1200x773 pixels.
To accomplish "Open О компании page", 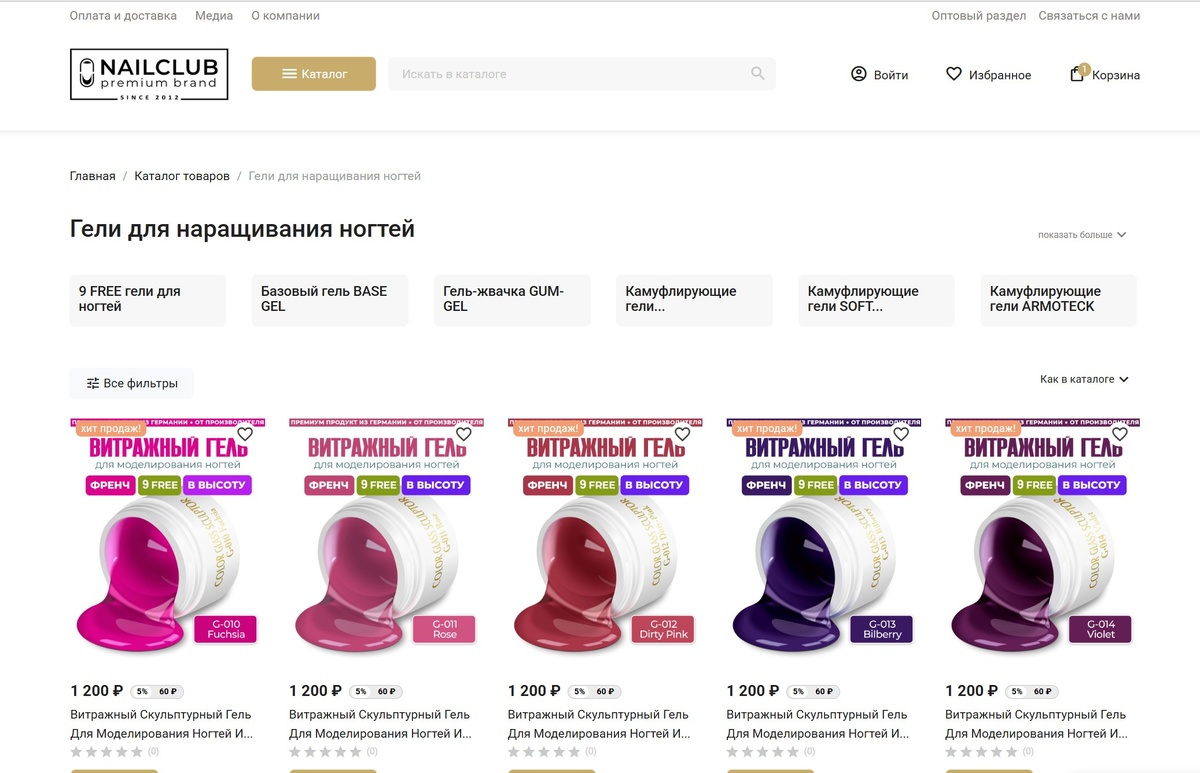I will coord(286,16).
